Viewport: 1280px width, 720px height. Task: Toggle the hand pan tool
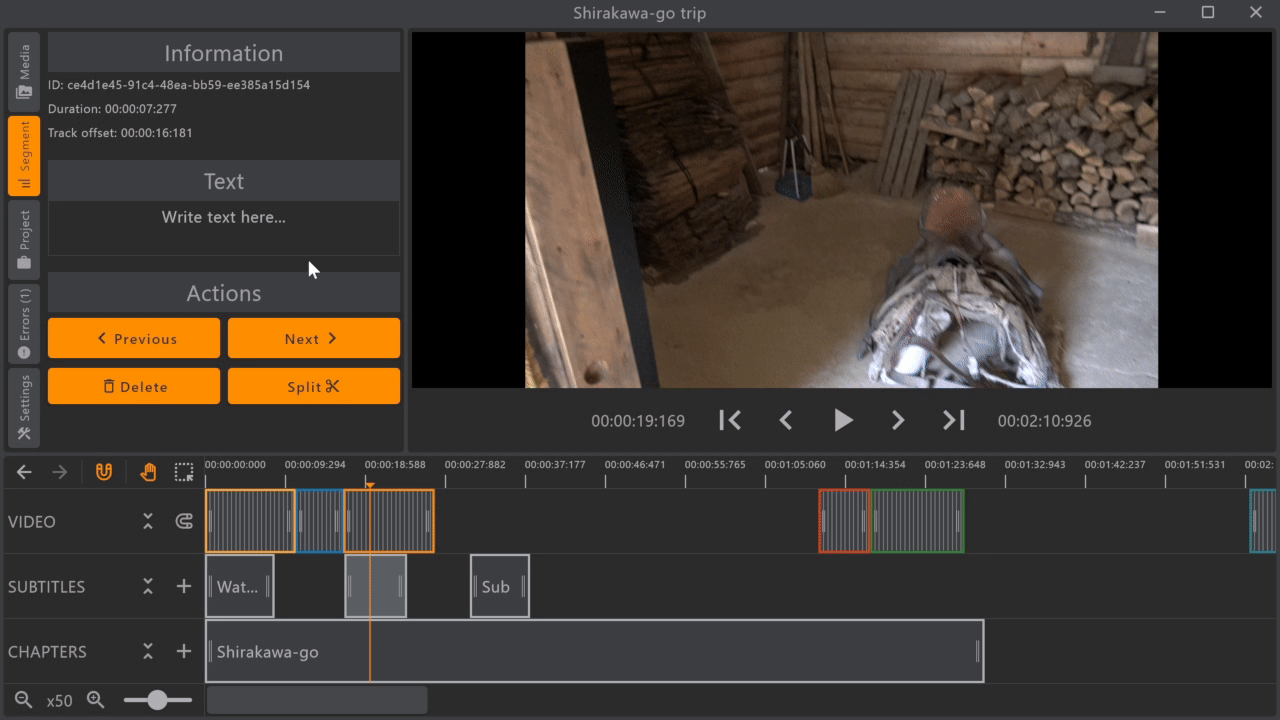point(148,473)
